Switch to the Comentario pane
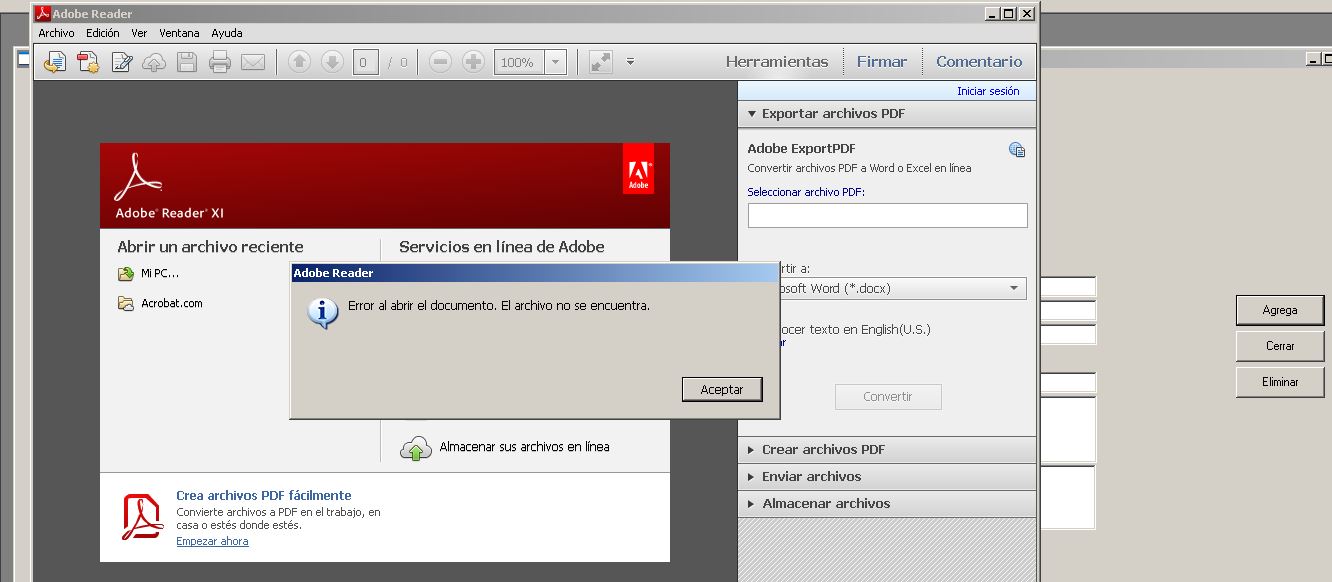This screenshot has height=582, width=1332. [x=979, y=62]
